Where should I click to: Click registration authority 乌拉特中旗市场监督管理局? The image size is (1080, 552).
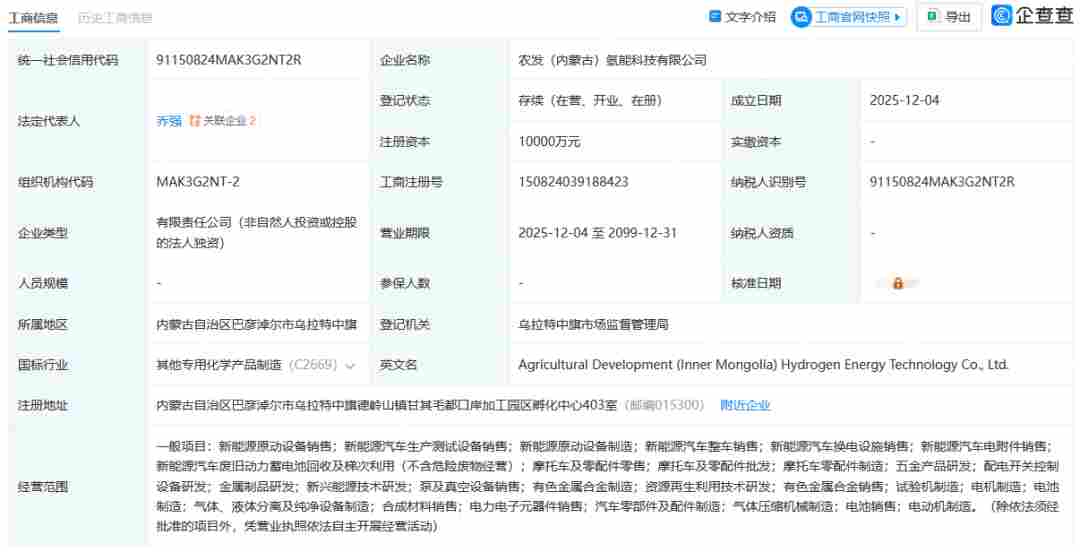593,325
